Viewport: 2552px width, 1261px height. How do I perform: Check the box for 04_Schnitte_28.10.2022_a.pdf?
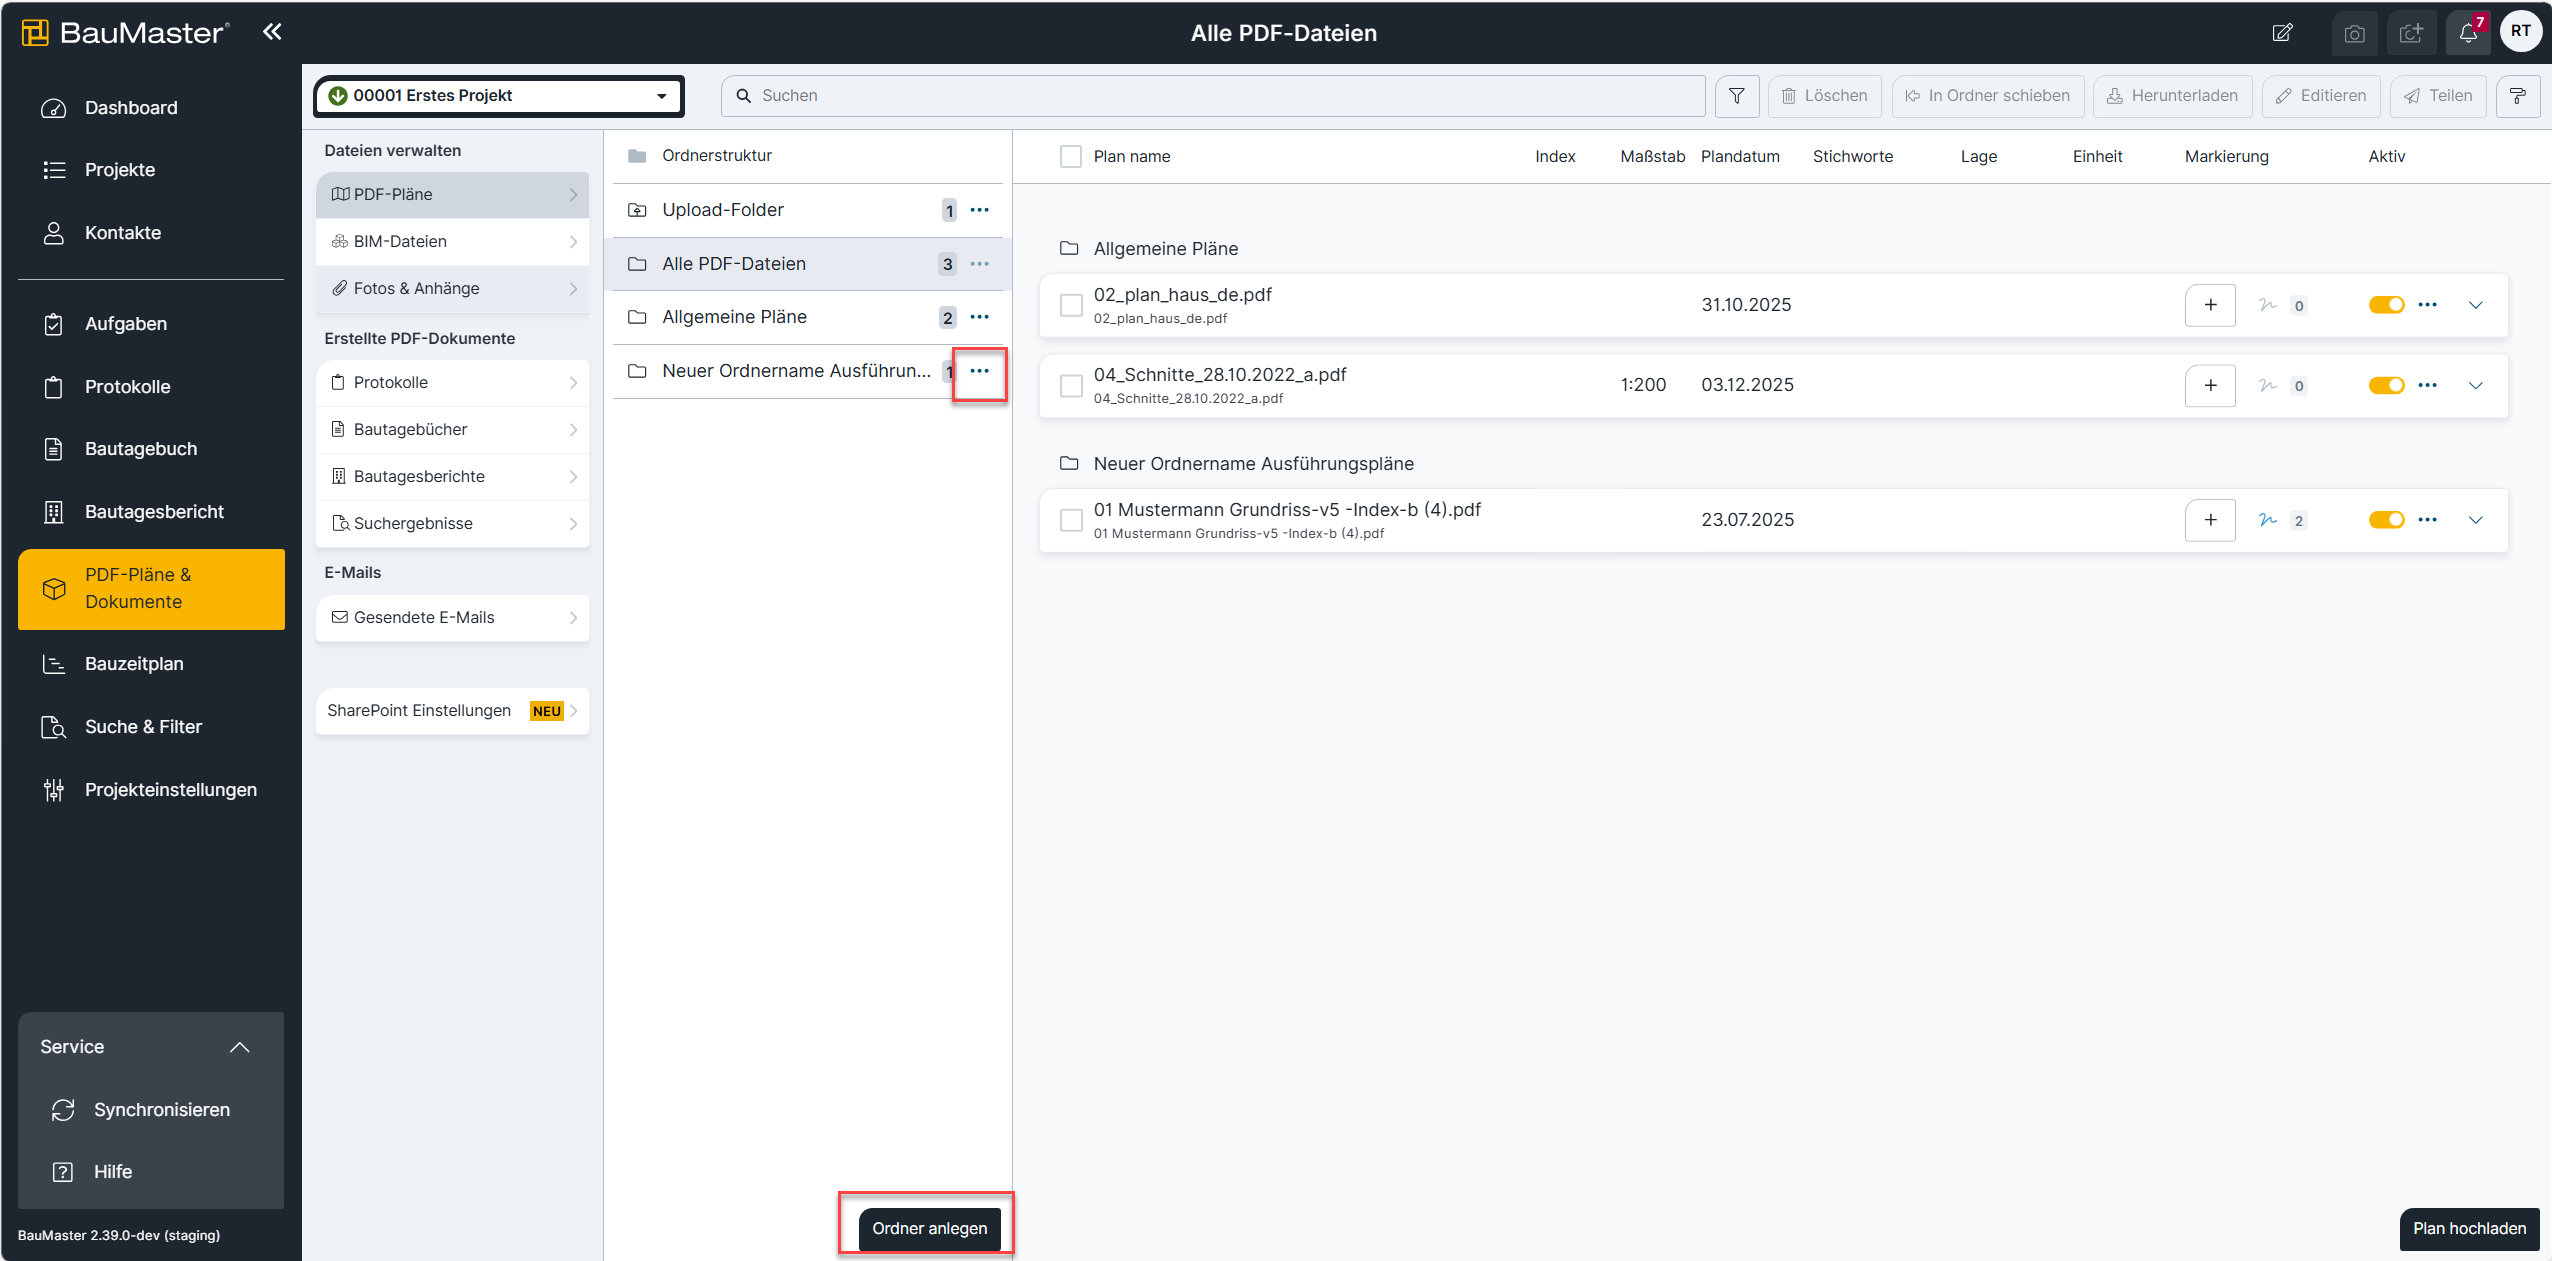pos(1071,386)
